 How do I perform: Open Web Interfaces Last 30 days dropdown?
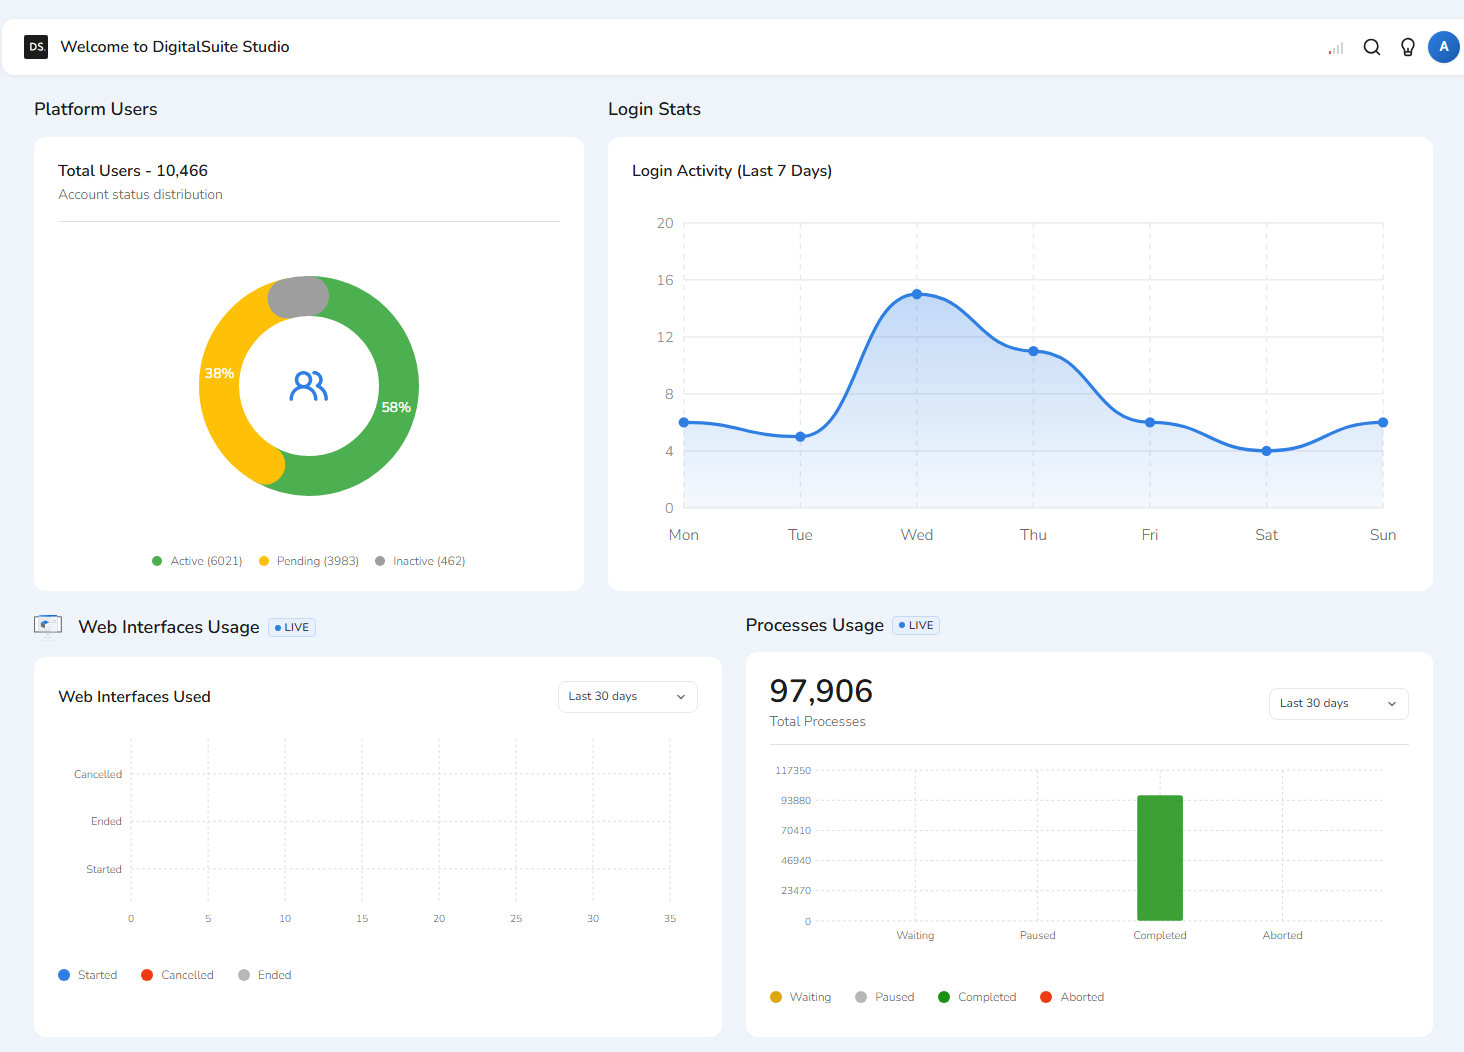[628, 697]
